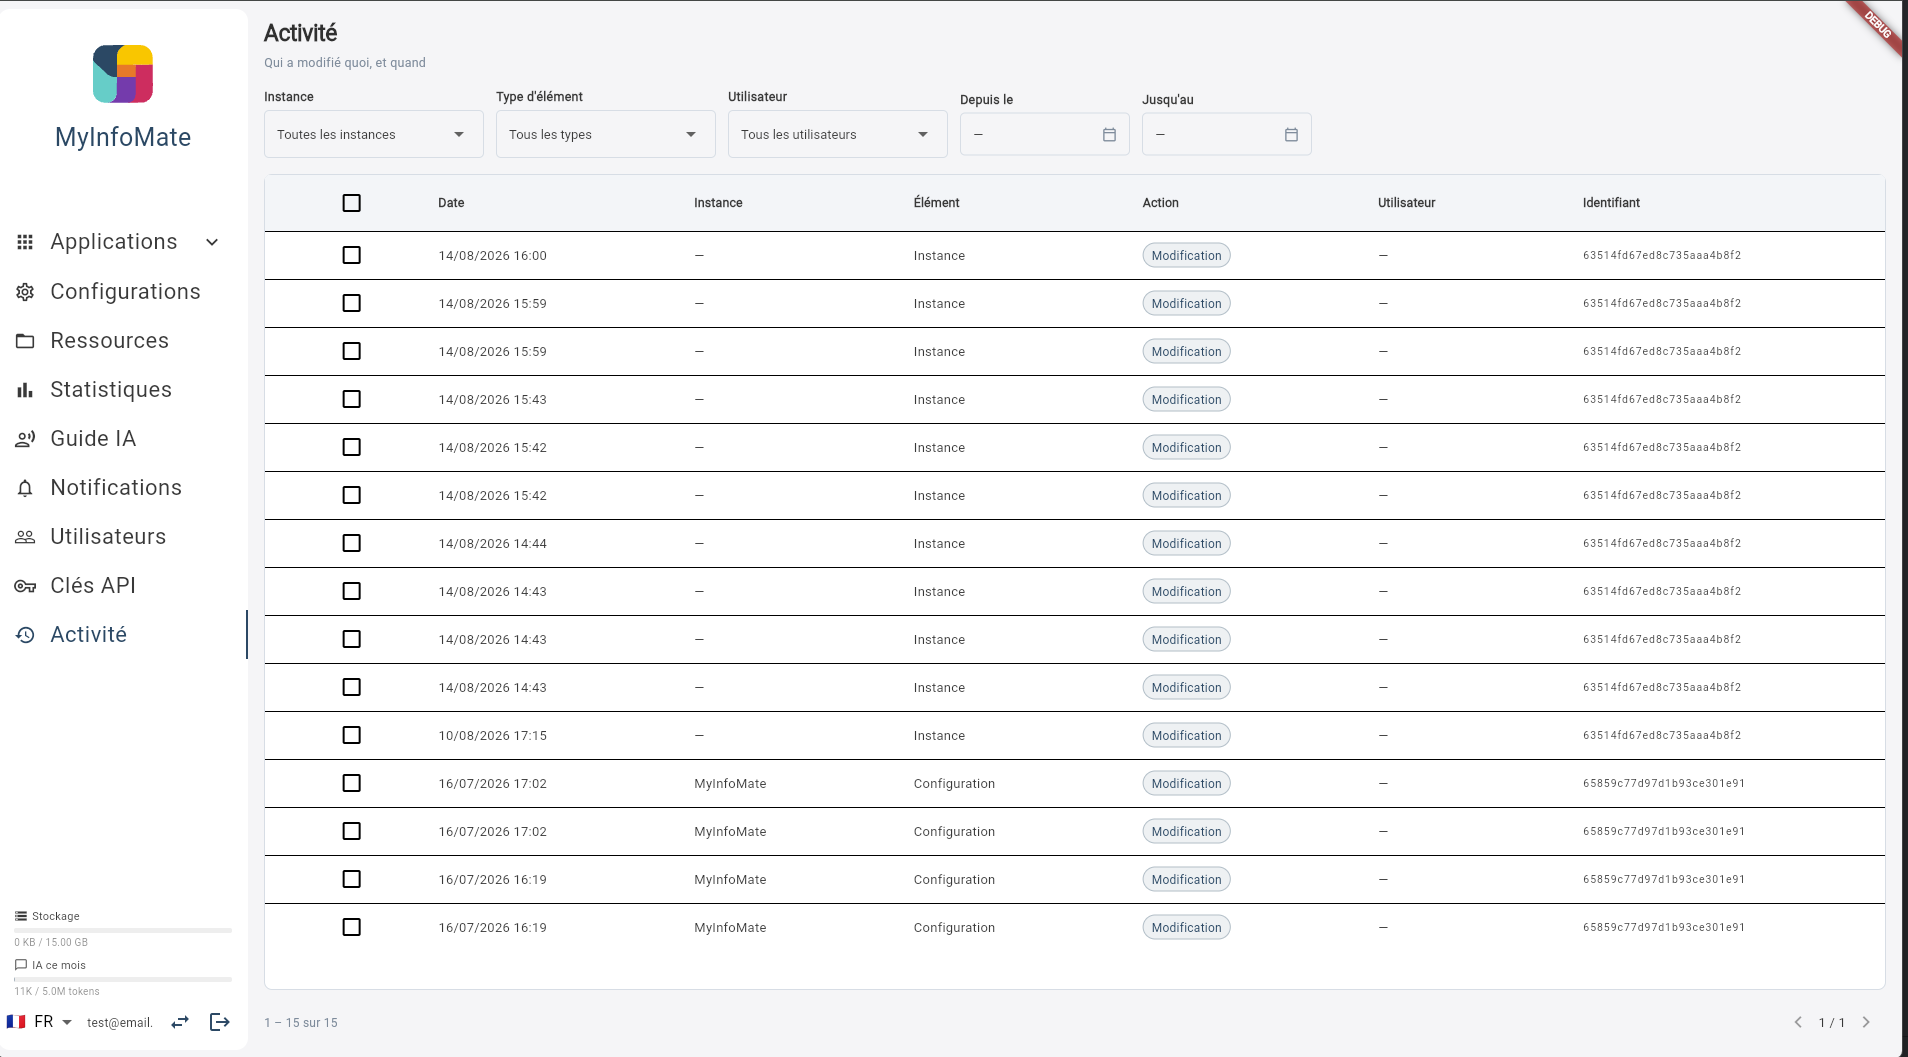Screen dimensions: 1908x1057
Task: Click the logout icon beside the email
Action: tap(220, 1022)
